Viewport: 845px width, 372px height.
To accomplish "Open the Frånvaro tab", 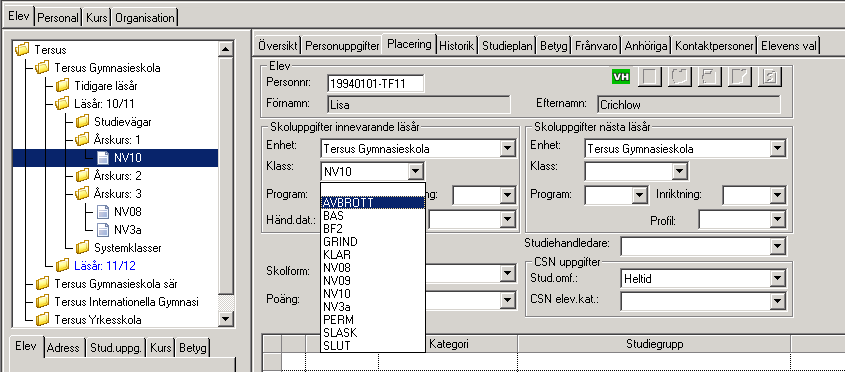I will click(595, 46).
